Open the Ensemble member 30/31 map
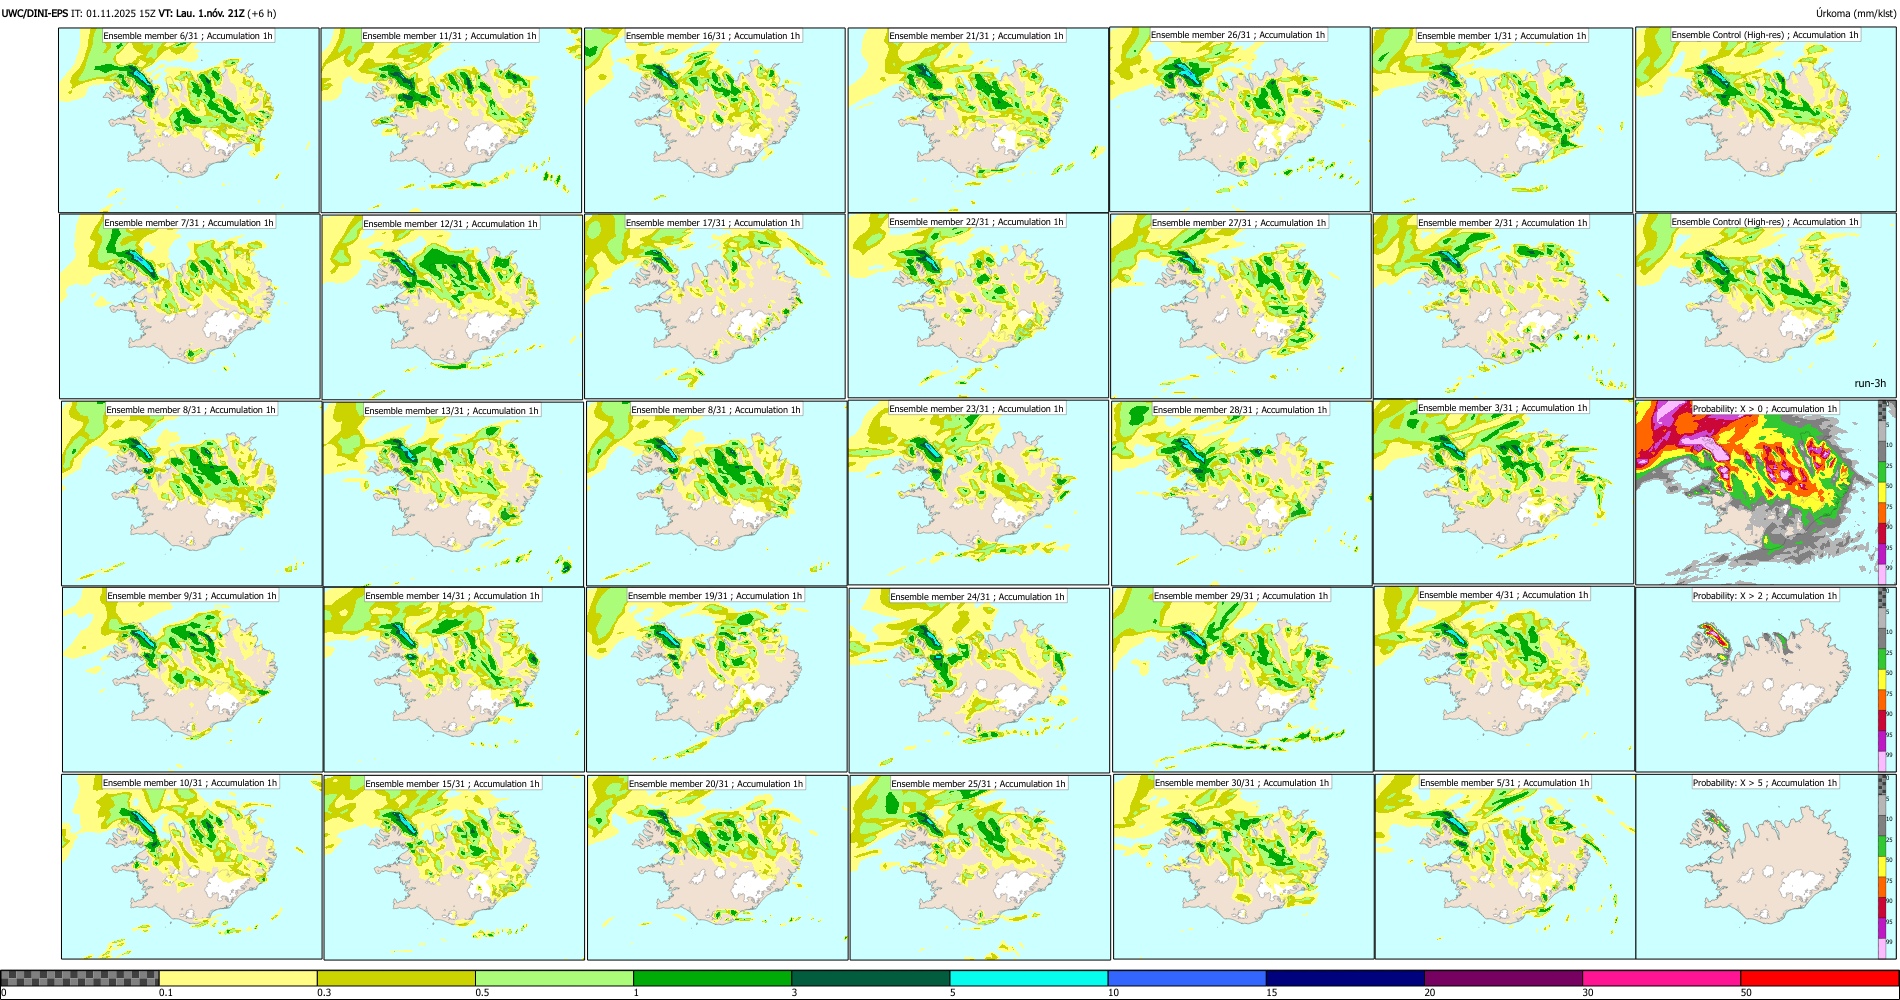The image size is (1900, 1000). coord(1243,866)
